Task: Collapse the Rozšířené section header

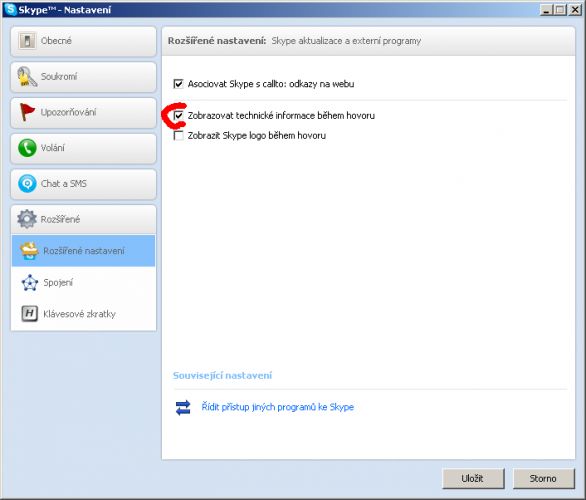Action: [x=83, y=219]
